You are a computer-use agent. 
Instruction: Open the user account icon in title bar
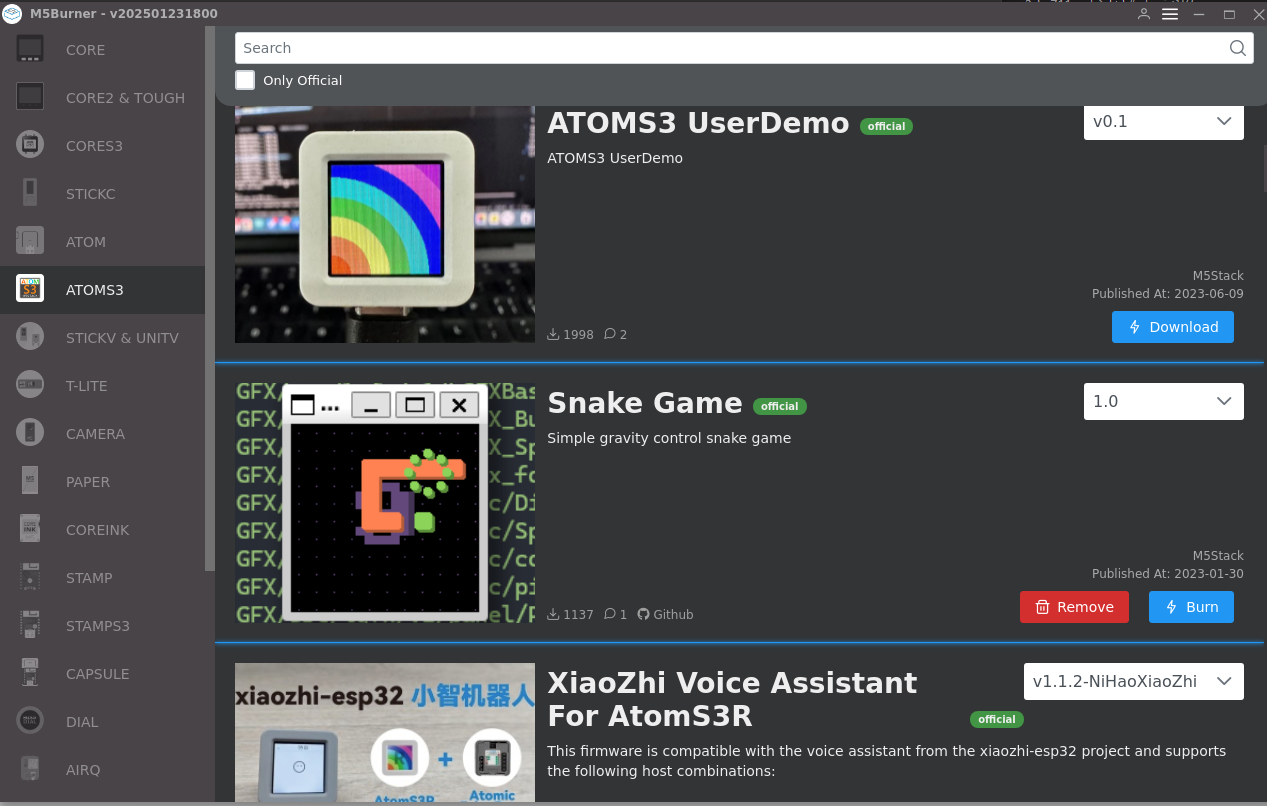click(x=1144, y=14)
